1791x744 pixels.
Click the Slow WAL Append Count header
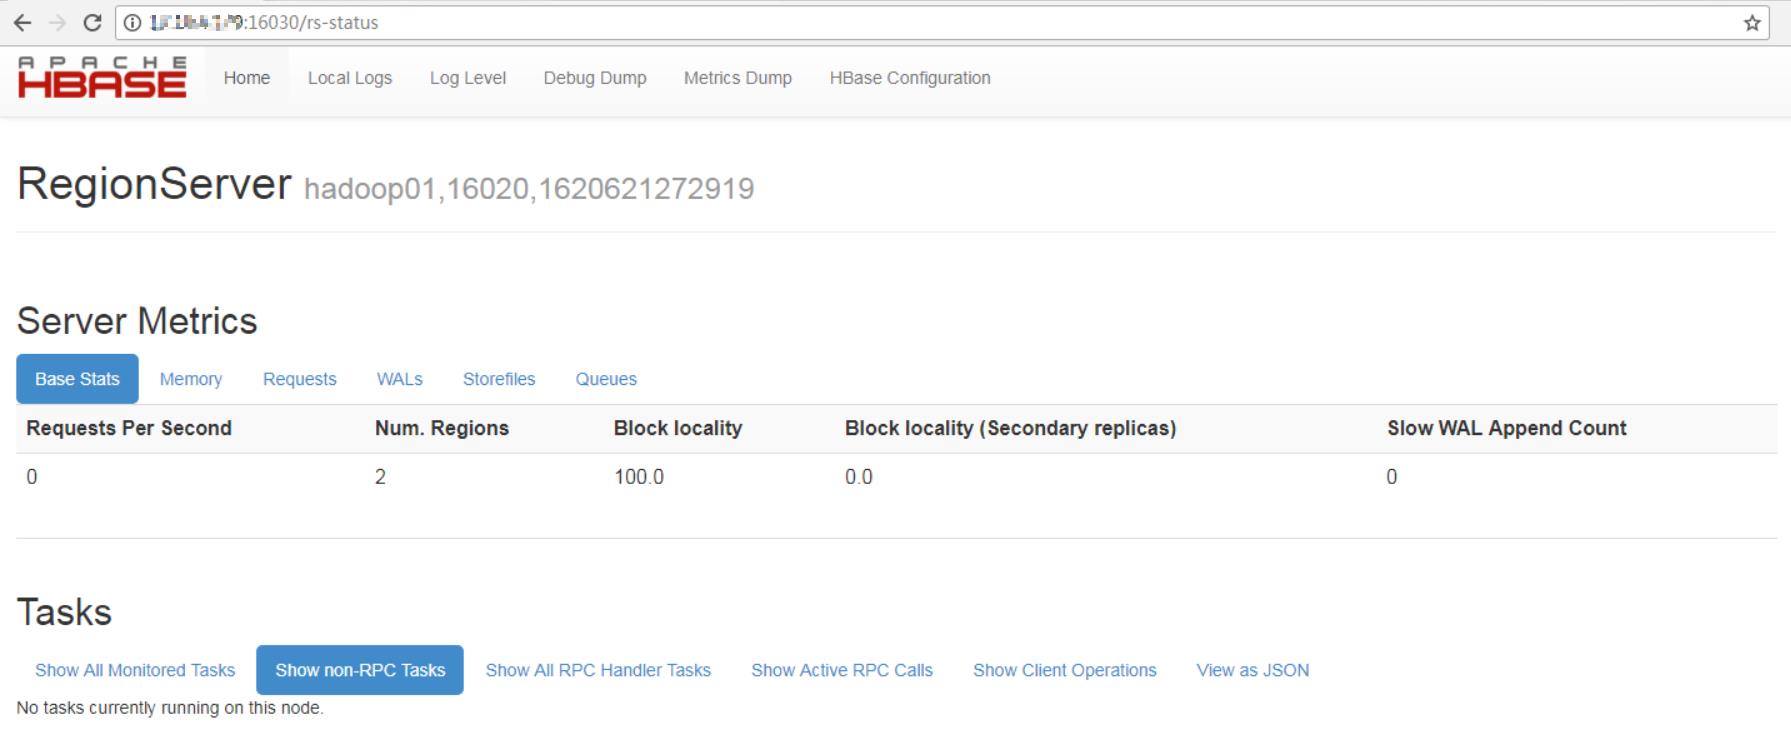tap(1507, 428)
